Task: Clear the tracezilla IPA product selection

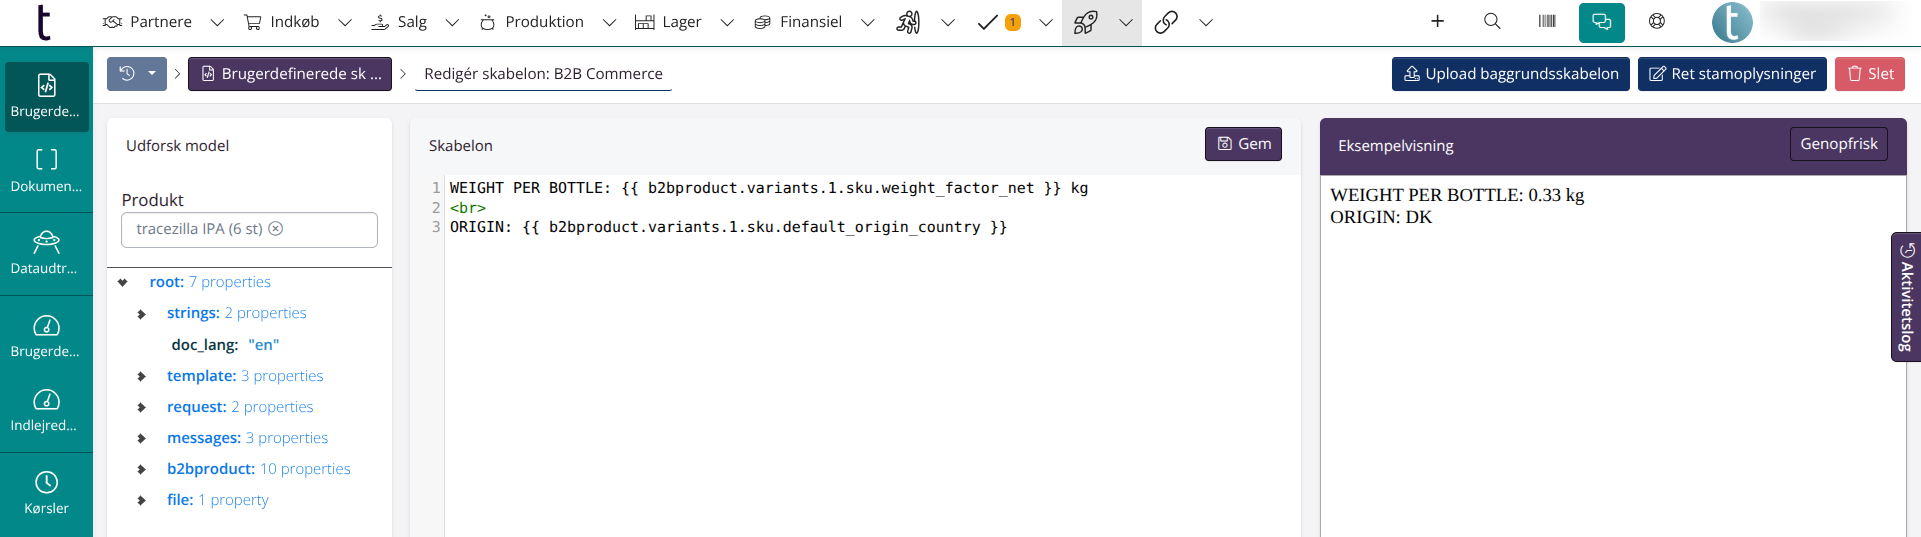Action: (276, 229)
